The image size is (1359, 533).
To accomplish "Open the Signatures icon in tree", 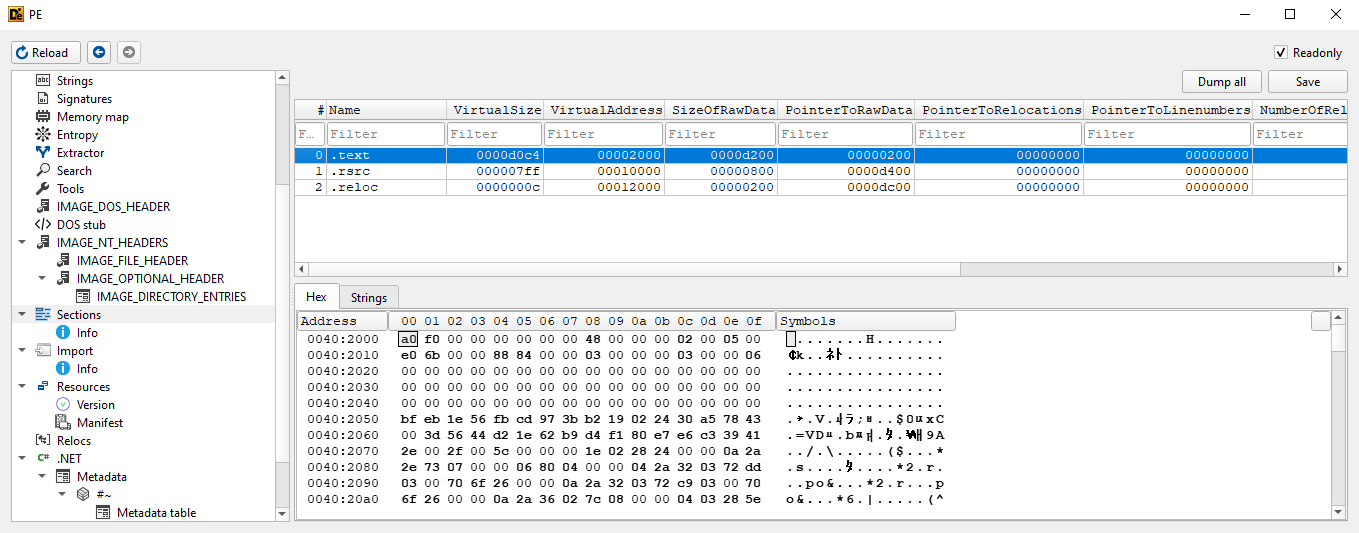I will click(x=42, y=98).
